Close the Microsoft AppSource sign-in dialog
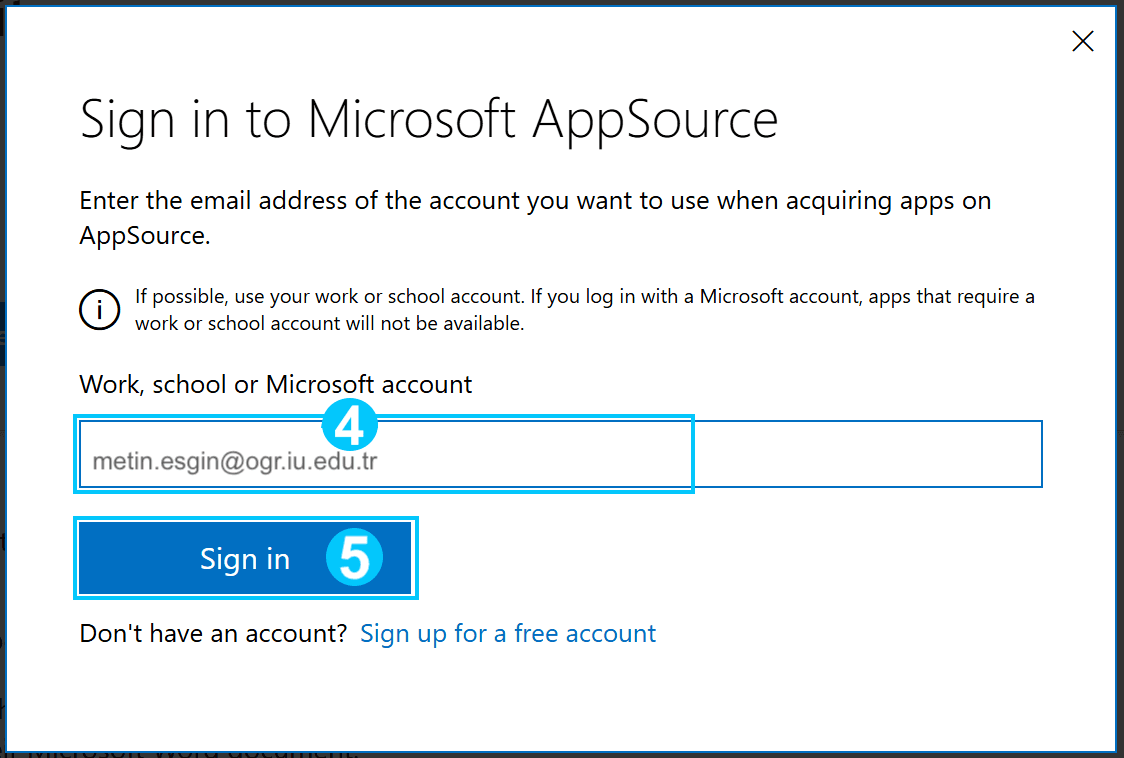The width and height of the screenshot is (1124, 758). [1082, 41]
